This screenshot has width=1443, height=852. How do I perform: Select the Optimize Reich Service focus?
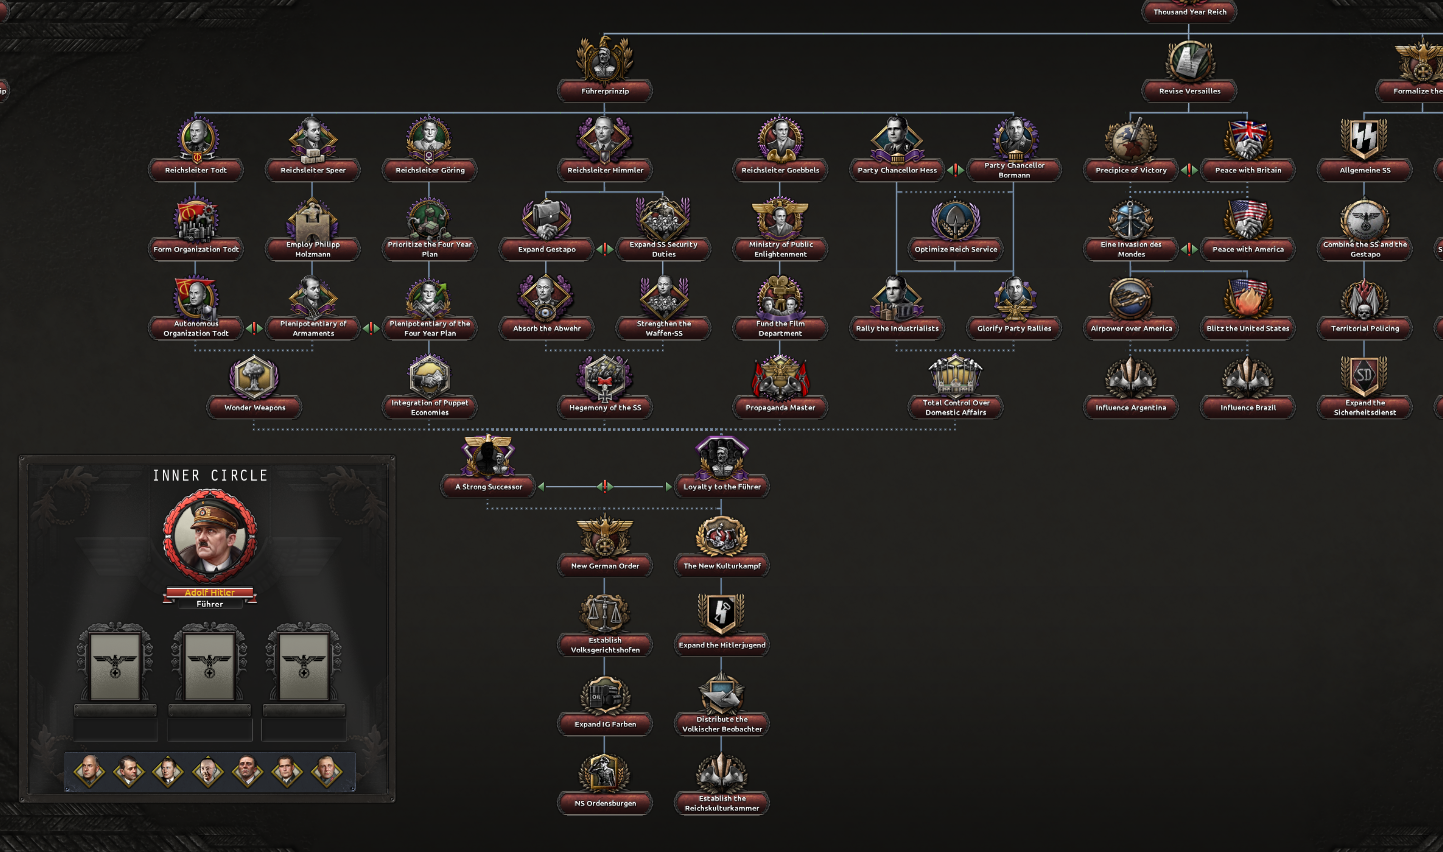956,228
